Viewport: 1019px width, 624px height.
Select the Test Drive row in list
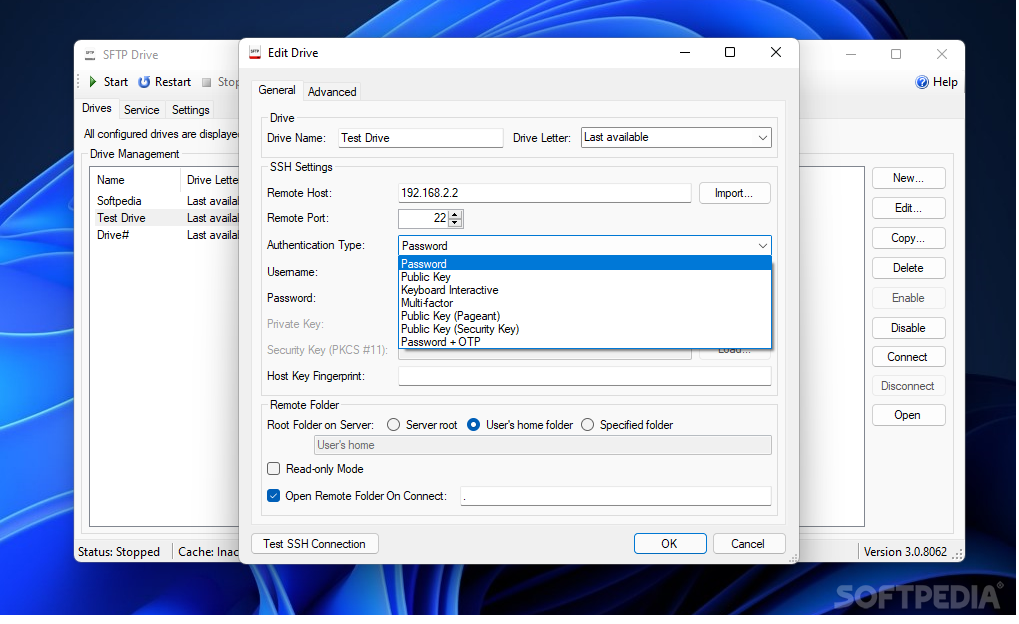click(x=165, y=218)
